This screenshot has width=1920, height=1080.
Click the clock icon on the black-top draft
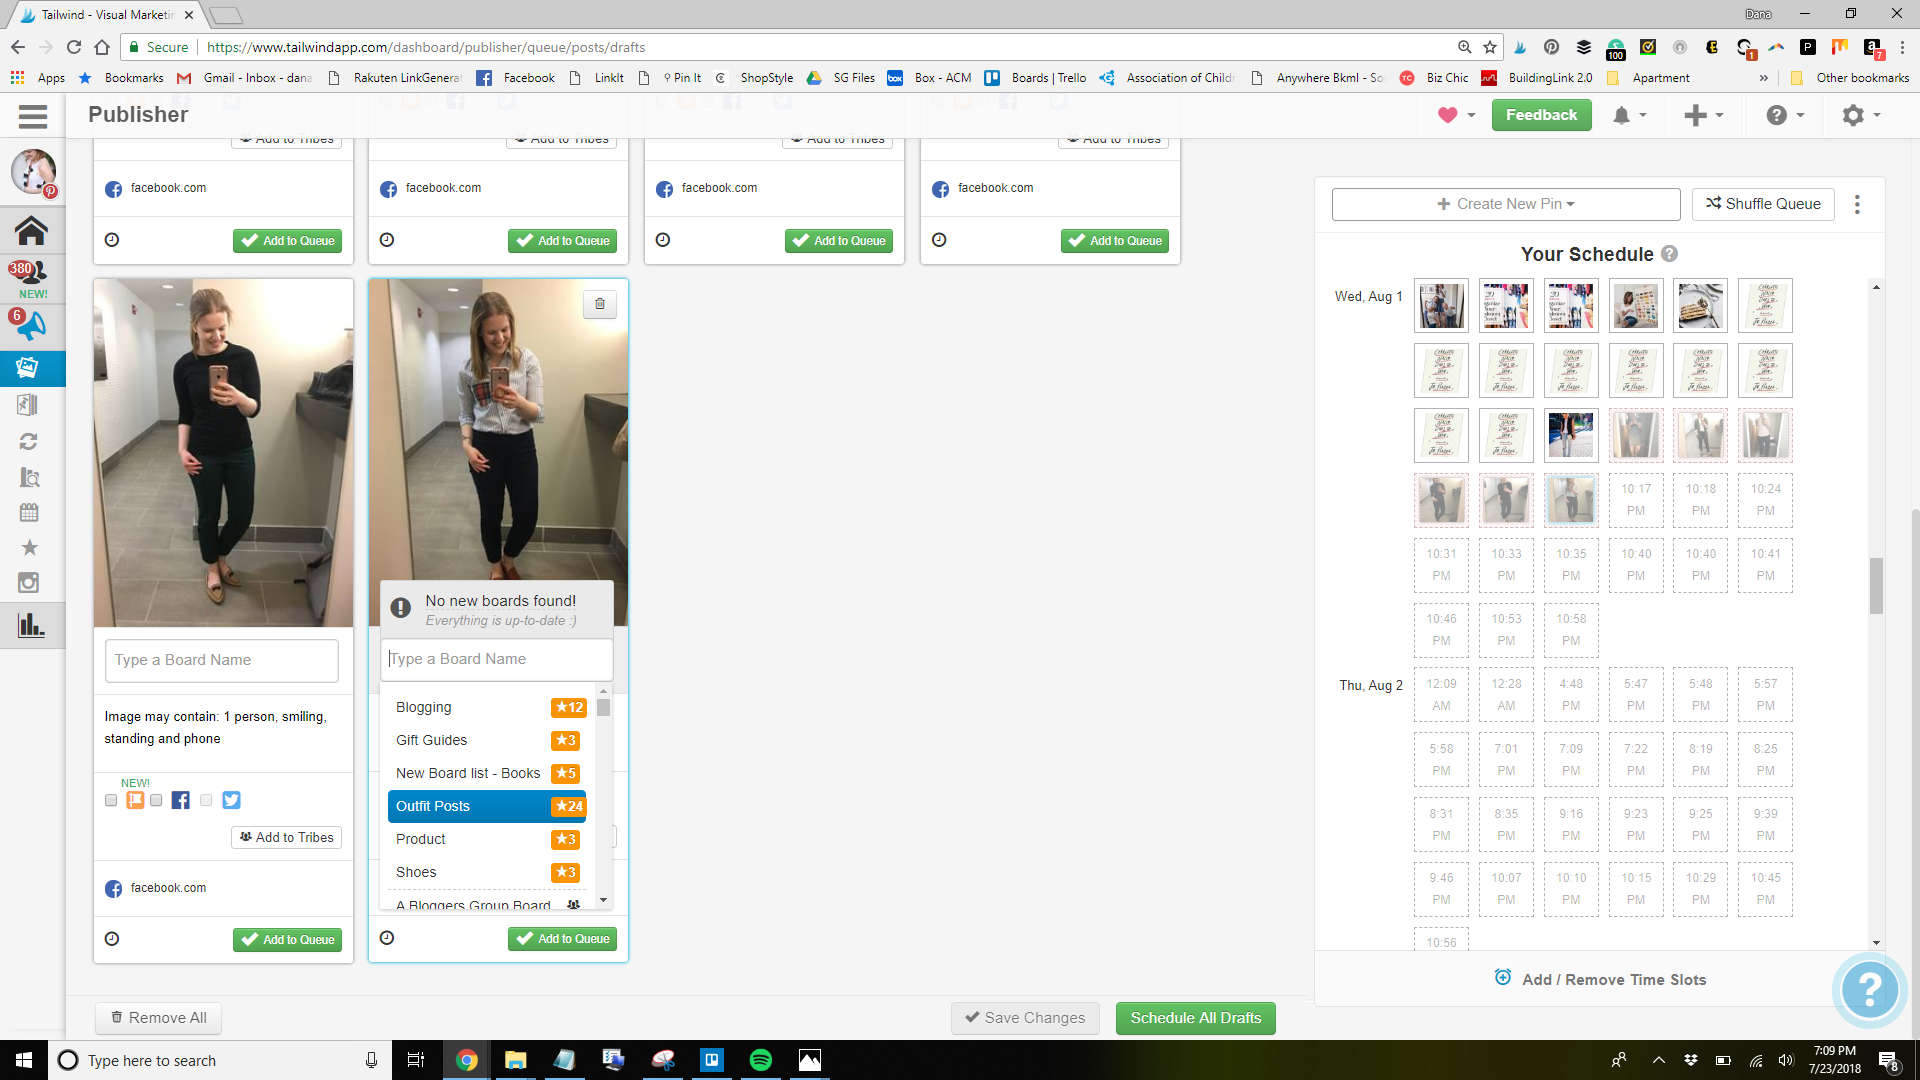112,939
